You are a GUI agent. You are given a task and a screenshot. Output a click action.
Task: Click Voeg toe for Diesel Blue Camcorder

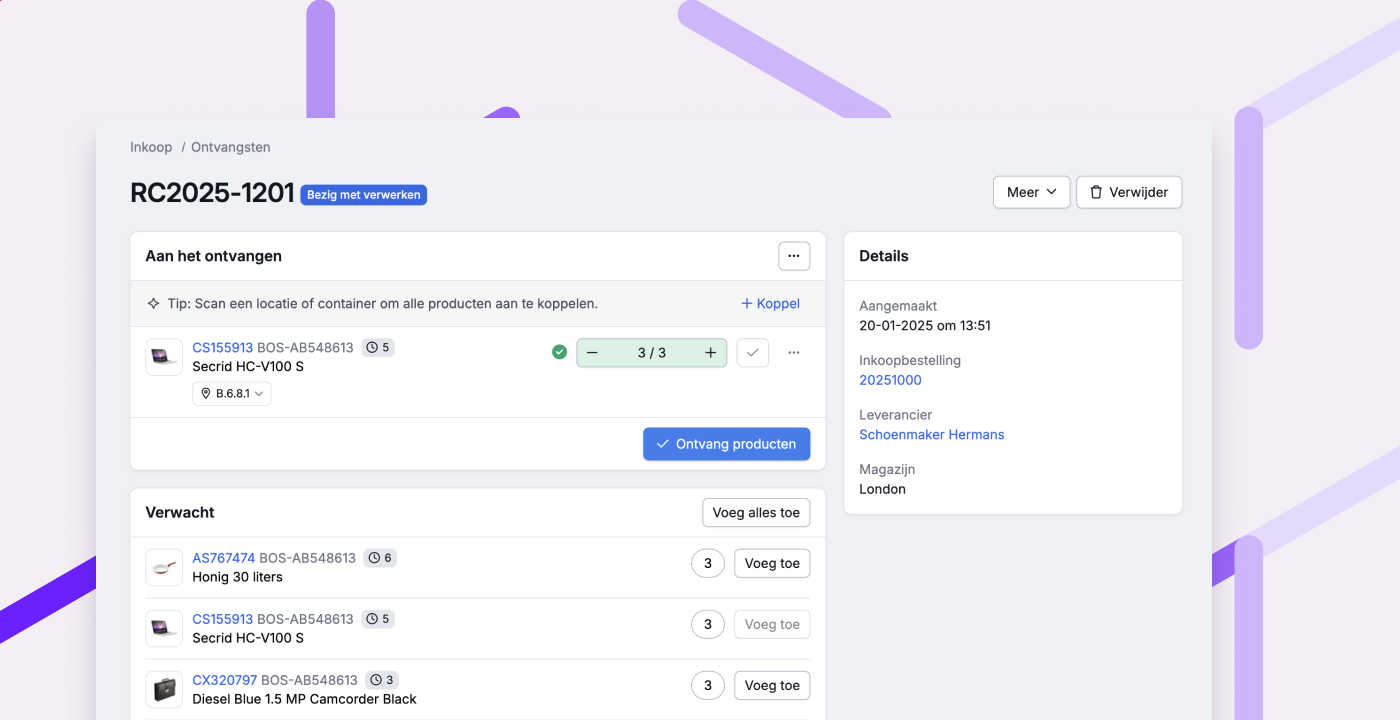[x=772, y=686]
